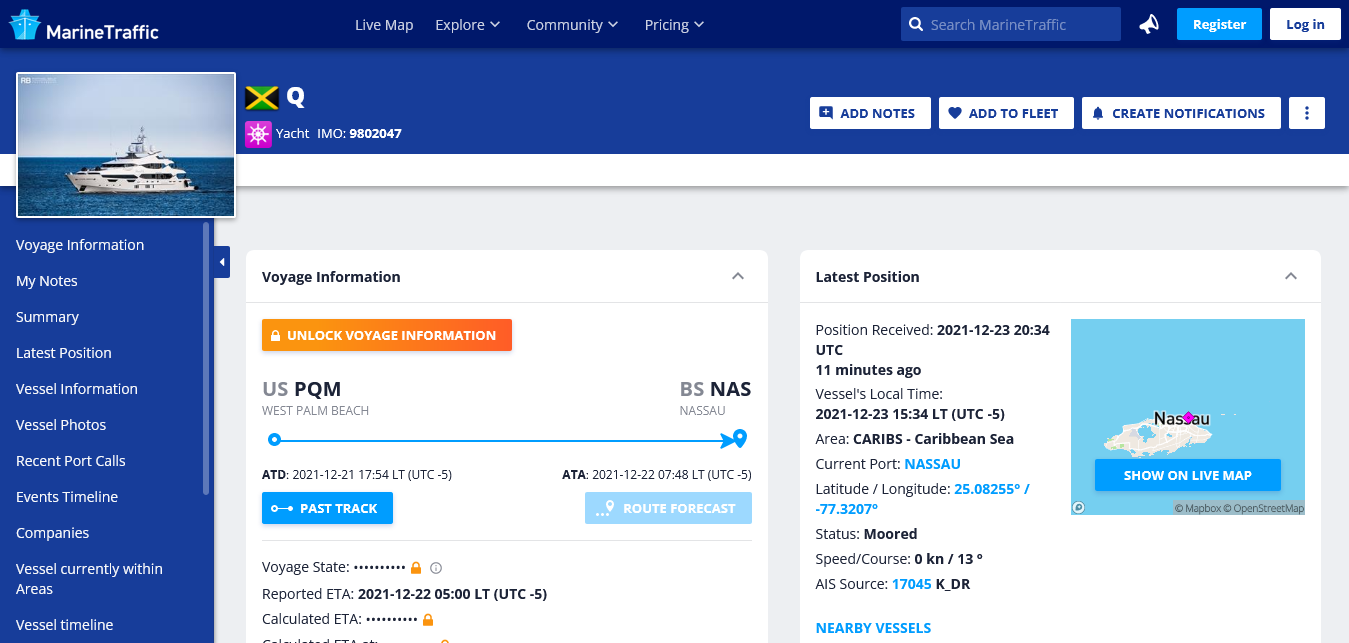Open the yacht photo thumbnail
This screenshot has width=1349, height=643.
pos(126,145)
